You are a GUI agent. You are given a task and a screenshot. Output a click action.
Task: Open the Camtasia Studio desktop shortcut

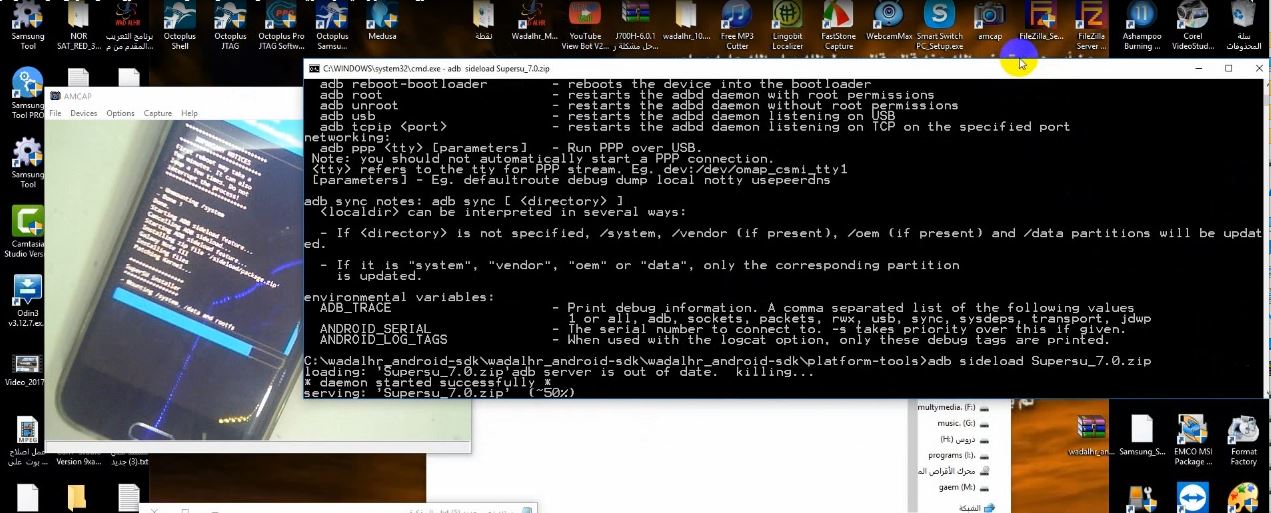27,232
